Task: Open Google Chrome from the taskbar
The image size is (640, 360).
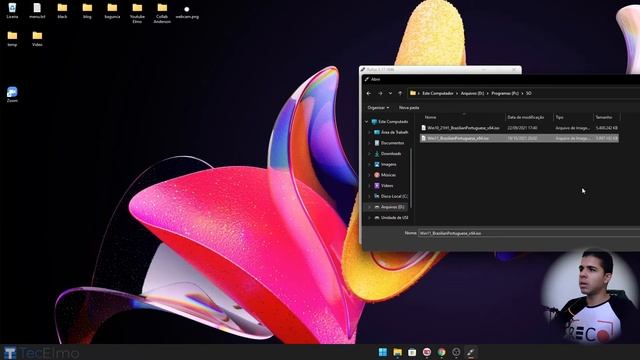Action: click(x=441, y=352)
